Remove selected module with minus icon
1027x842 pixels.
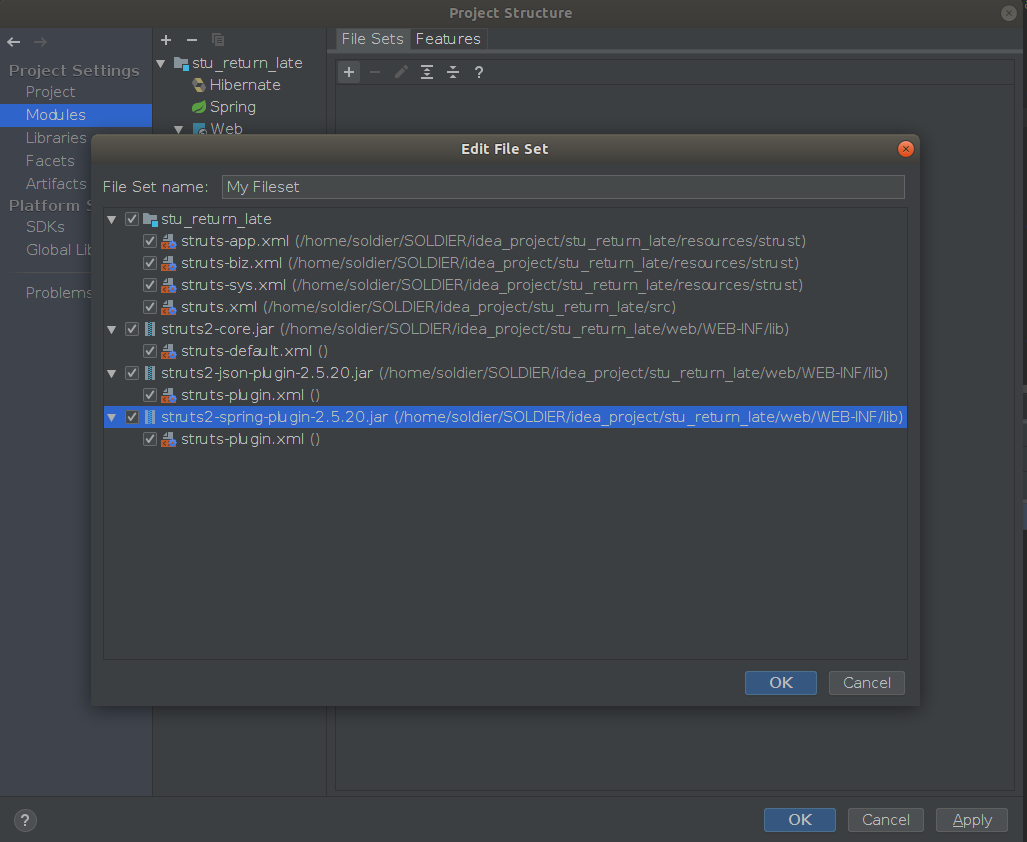[192, 40]
